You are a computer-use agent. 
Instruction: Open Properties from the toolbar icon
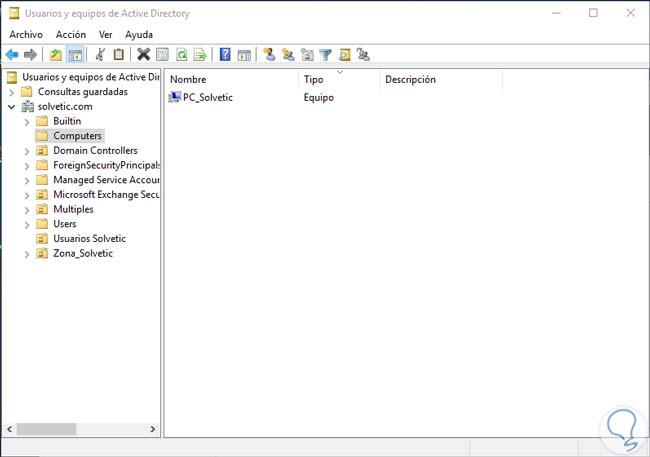click(162, 54)
